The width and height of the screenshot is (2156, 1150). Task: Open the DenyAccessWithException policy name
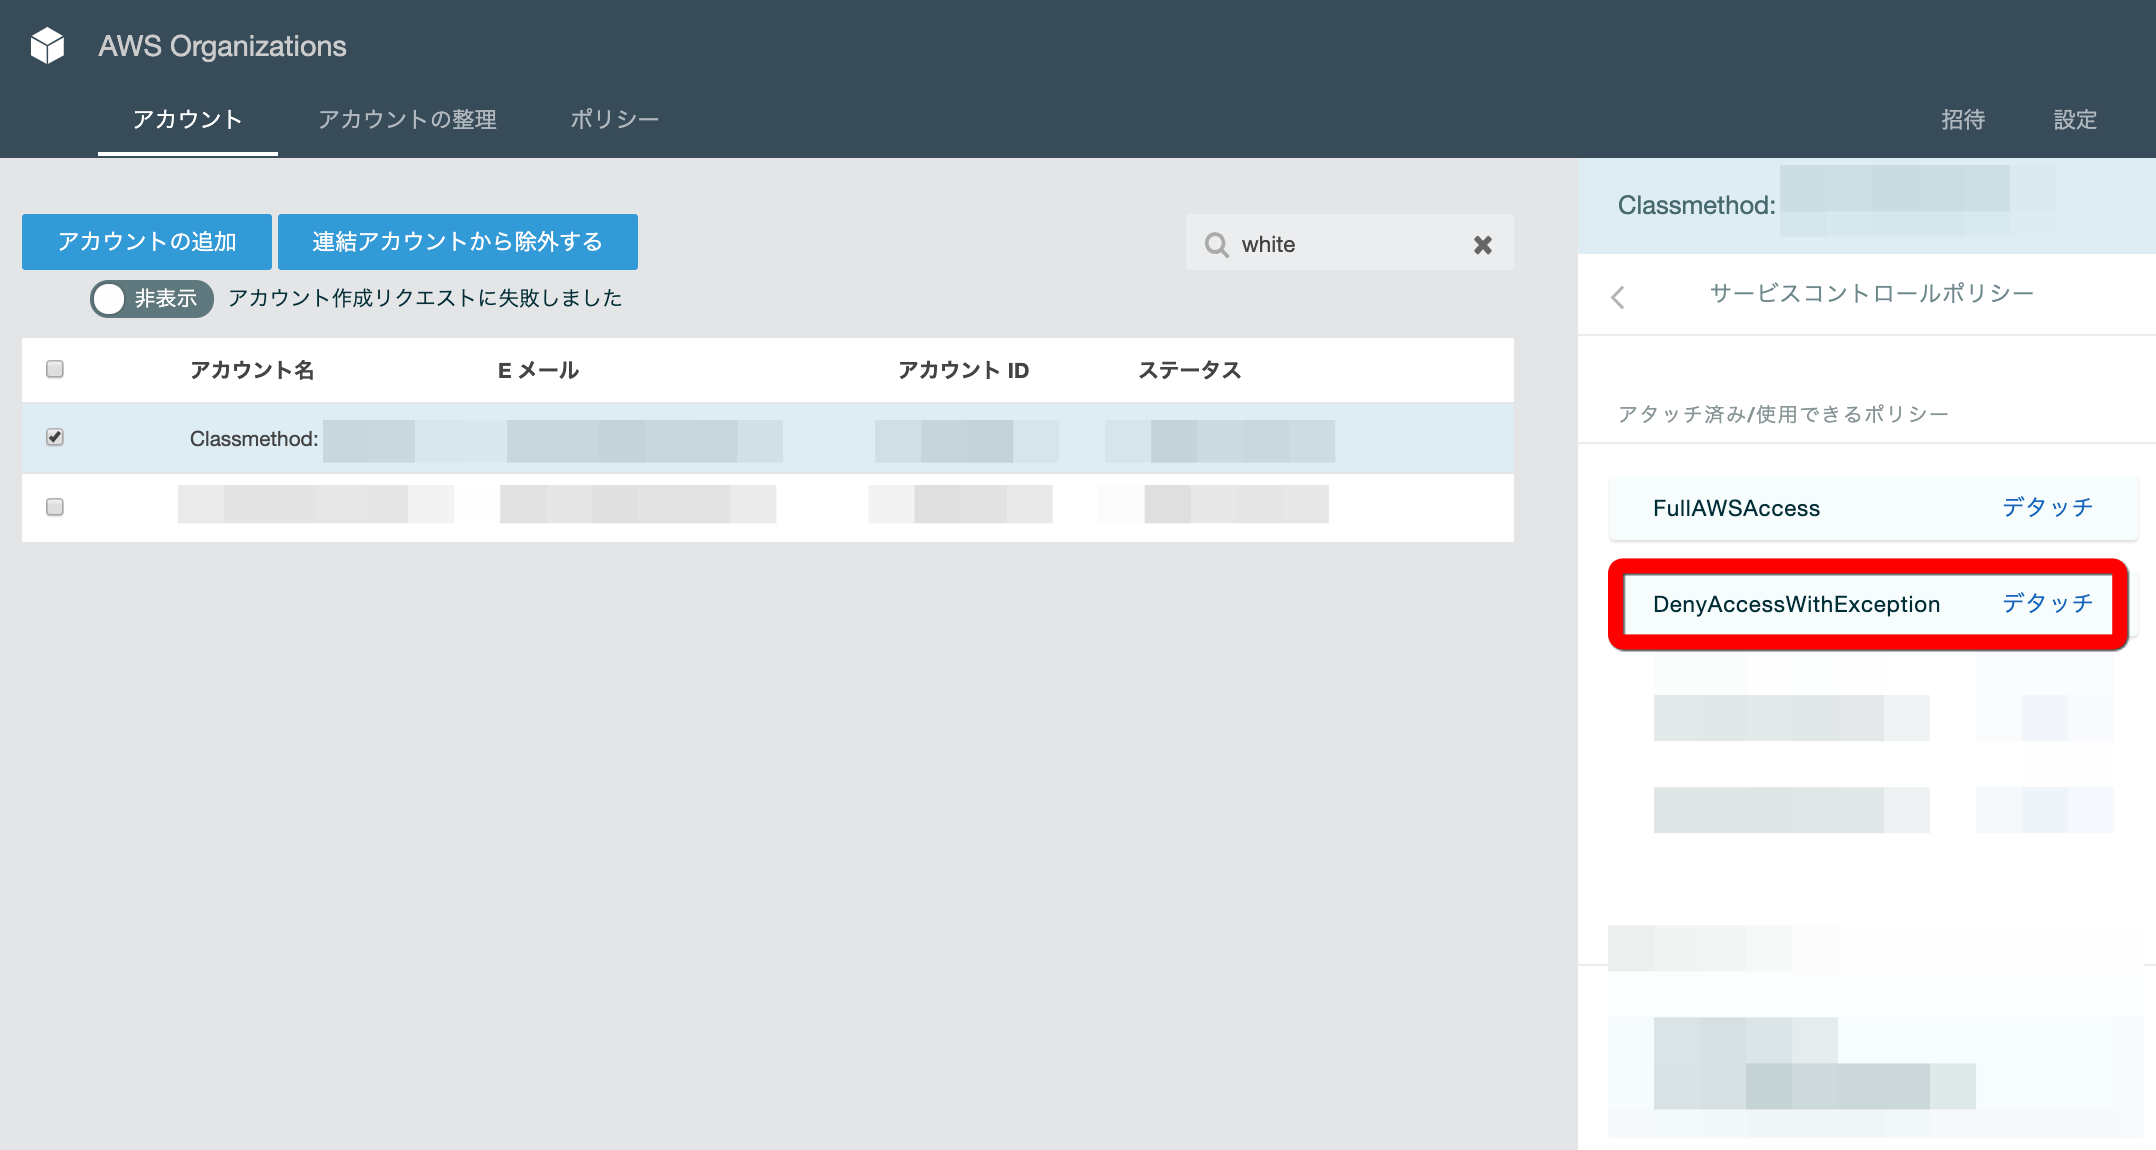1797,603
